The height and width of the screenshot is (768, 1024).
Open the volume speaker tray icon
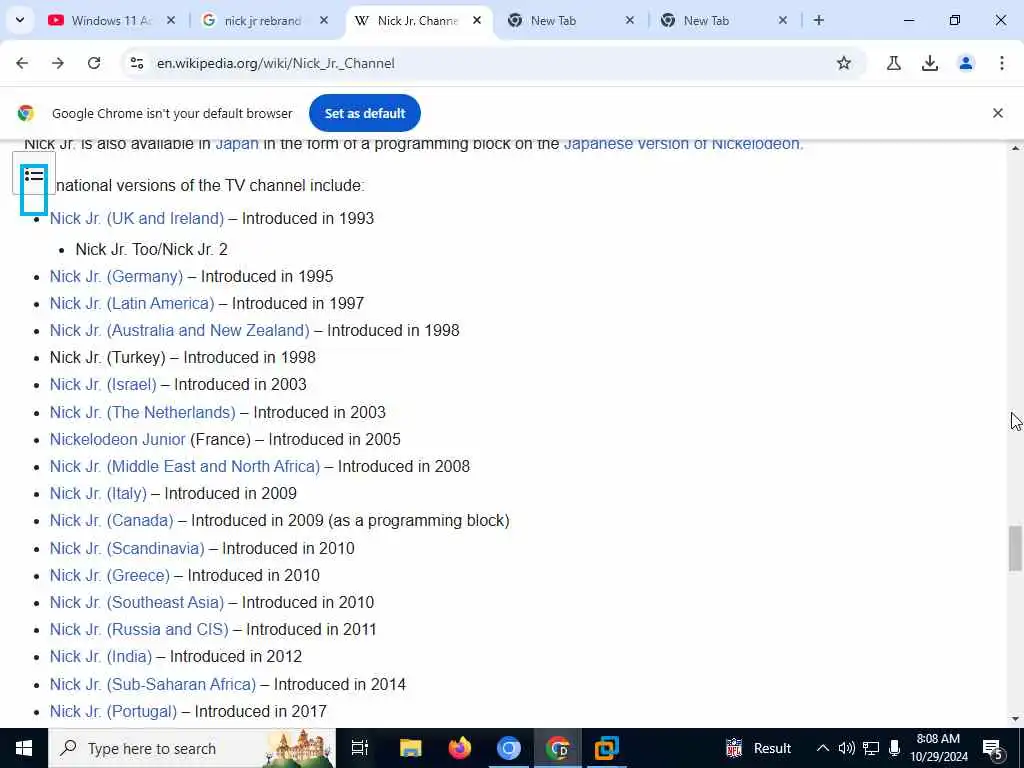[846, 748]
